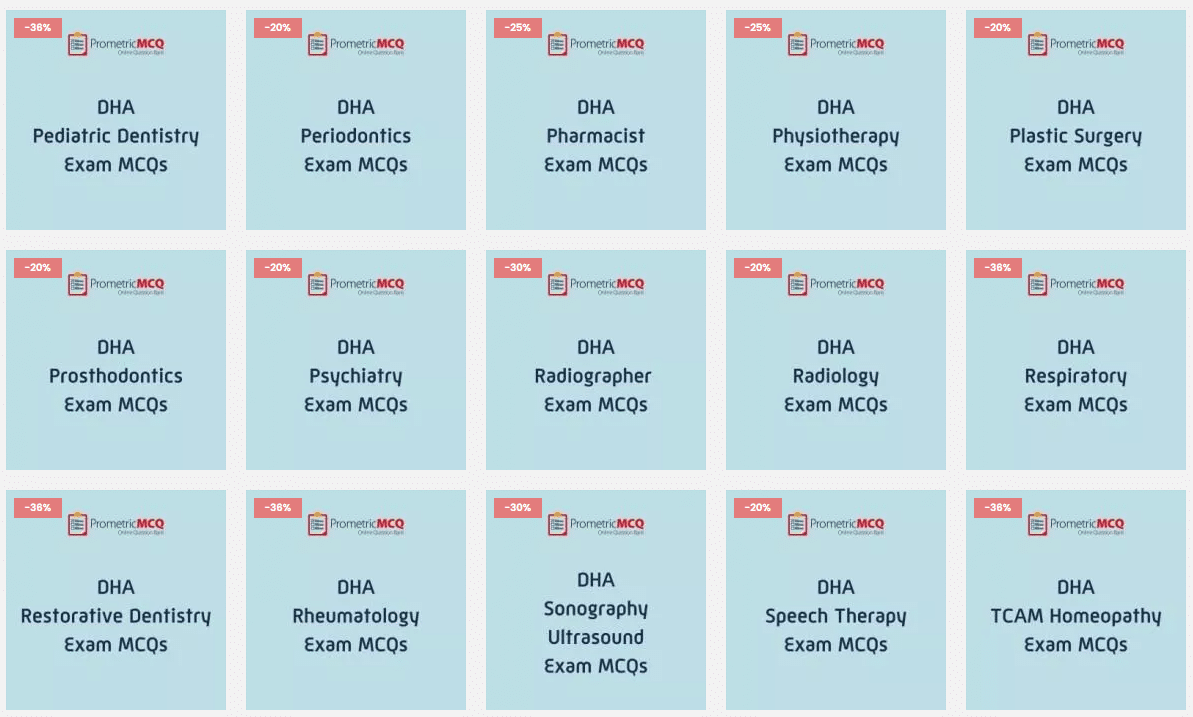Select the DHA Radiology Exam MCQs card
Image resolution: width=1193 pixels, height=717 pixels.
(835, 360)
